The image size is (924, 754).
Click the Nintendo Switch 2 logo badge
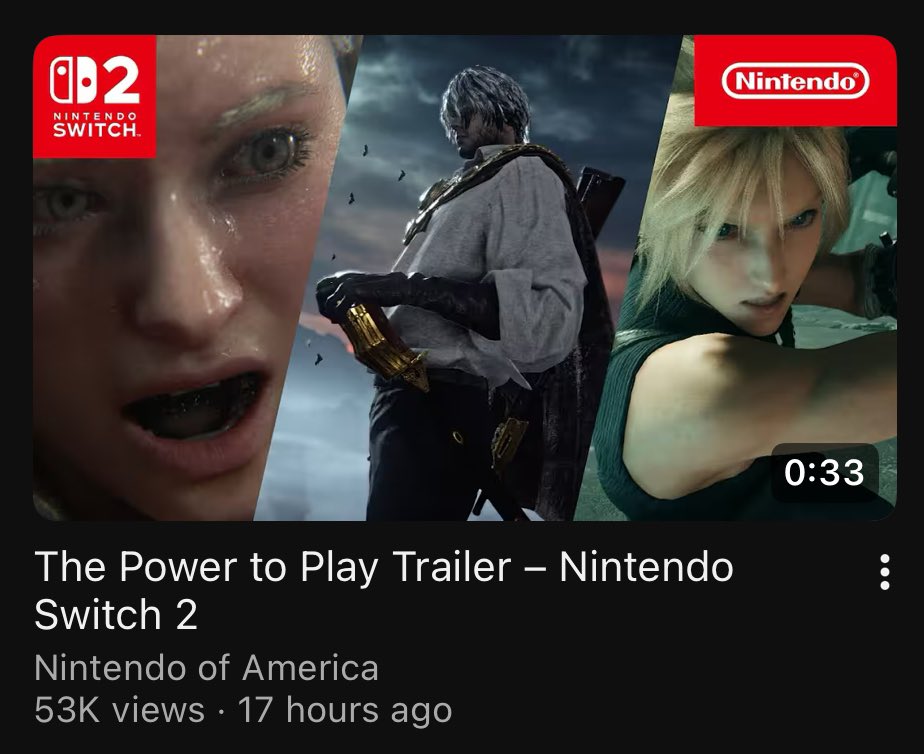click(x=95, y=97)
